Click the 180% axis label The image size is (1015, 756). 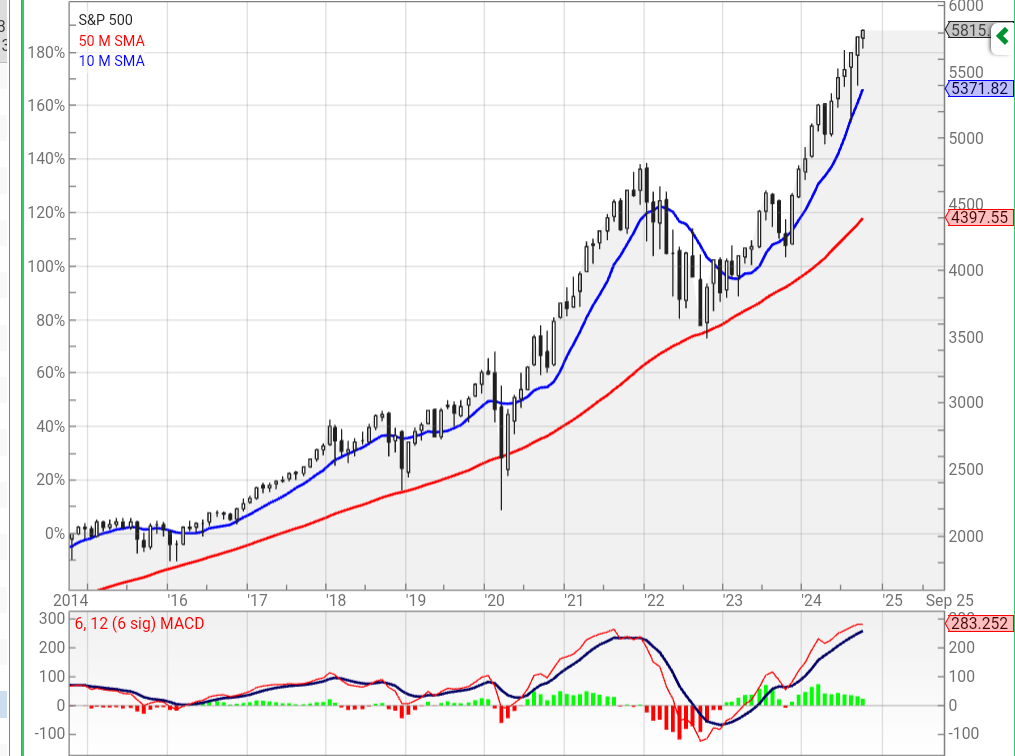(46, 52)
